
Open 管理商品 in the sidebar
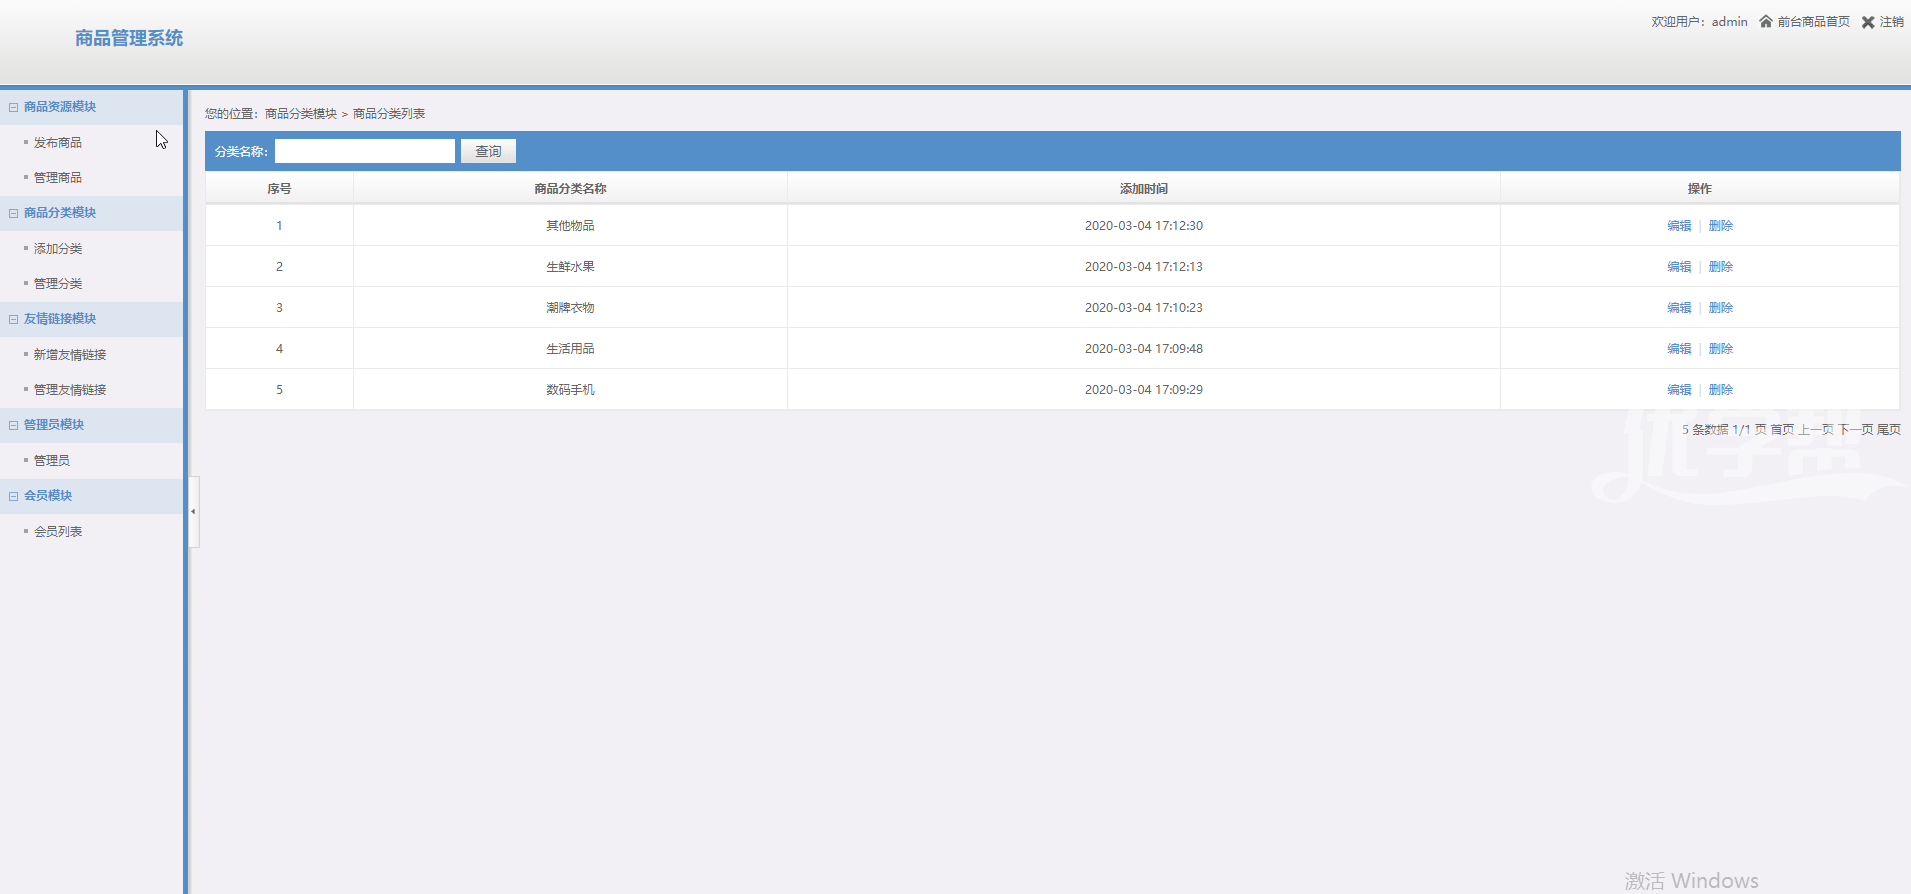[58, 178]
